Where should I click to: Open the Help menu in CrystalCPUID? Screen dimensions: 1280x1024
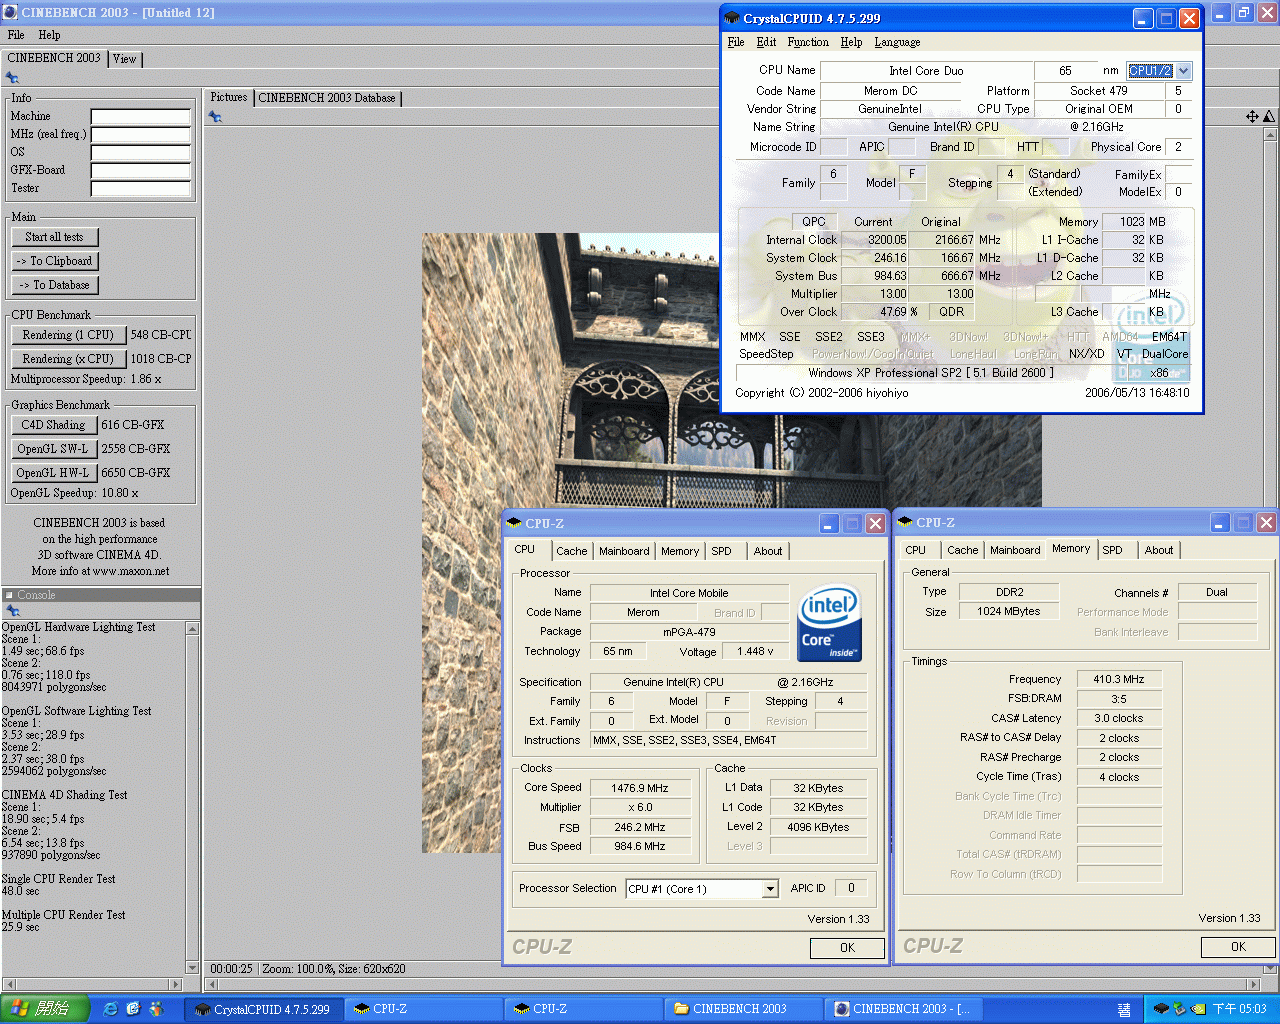pos(851,42)
